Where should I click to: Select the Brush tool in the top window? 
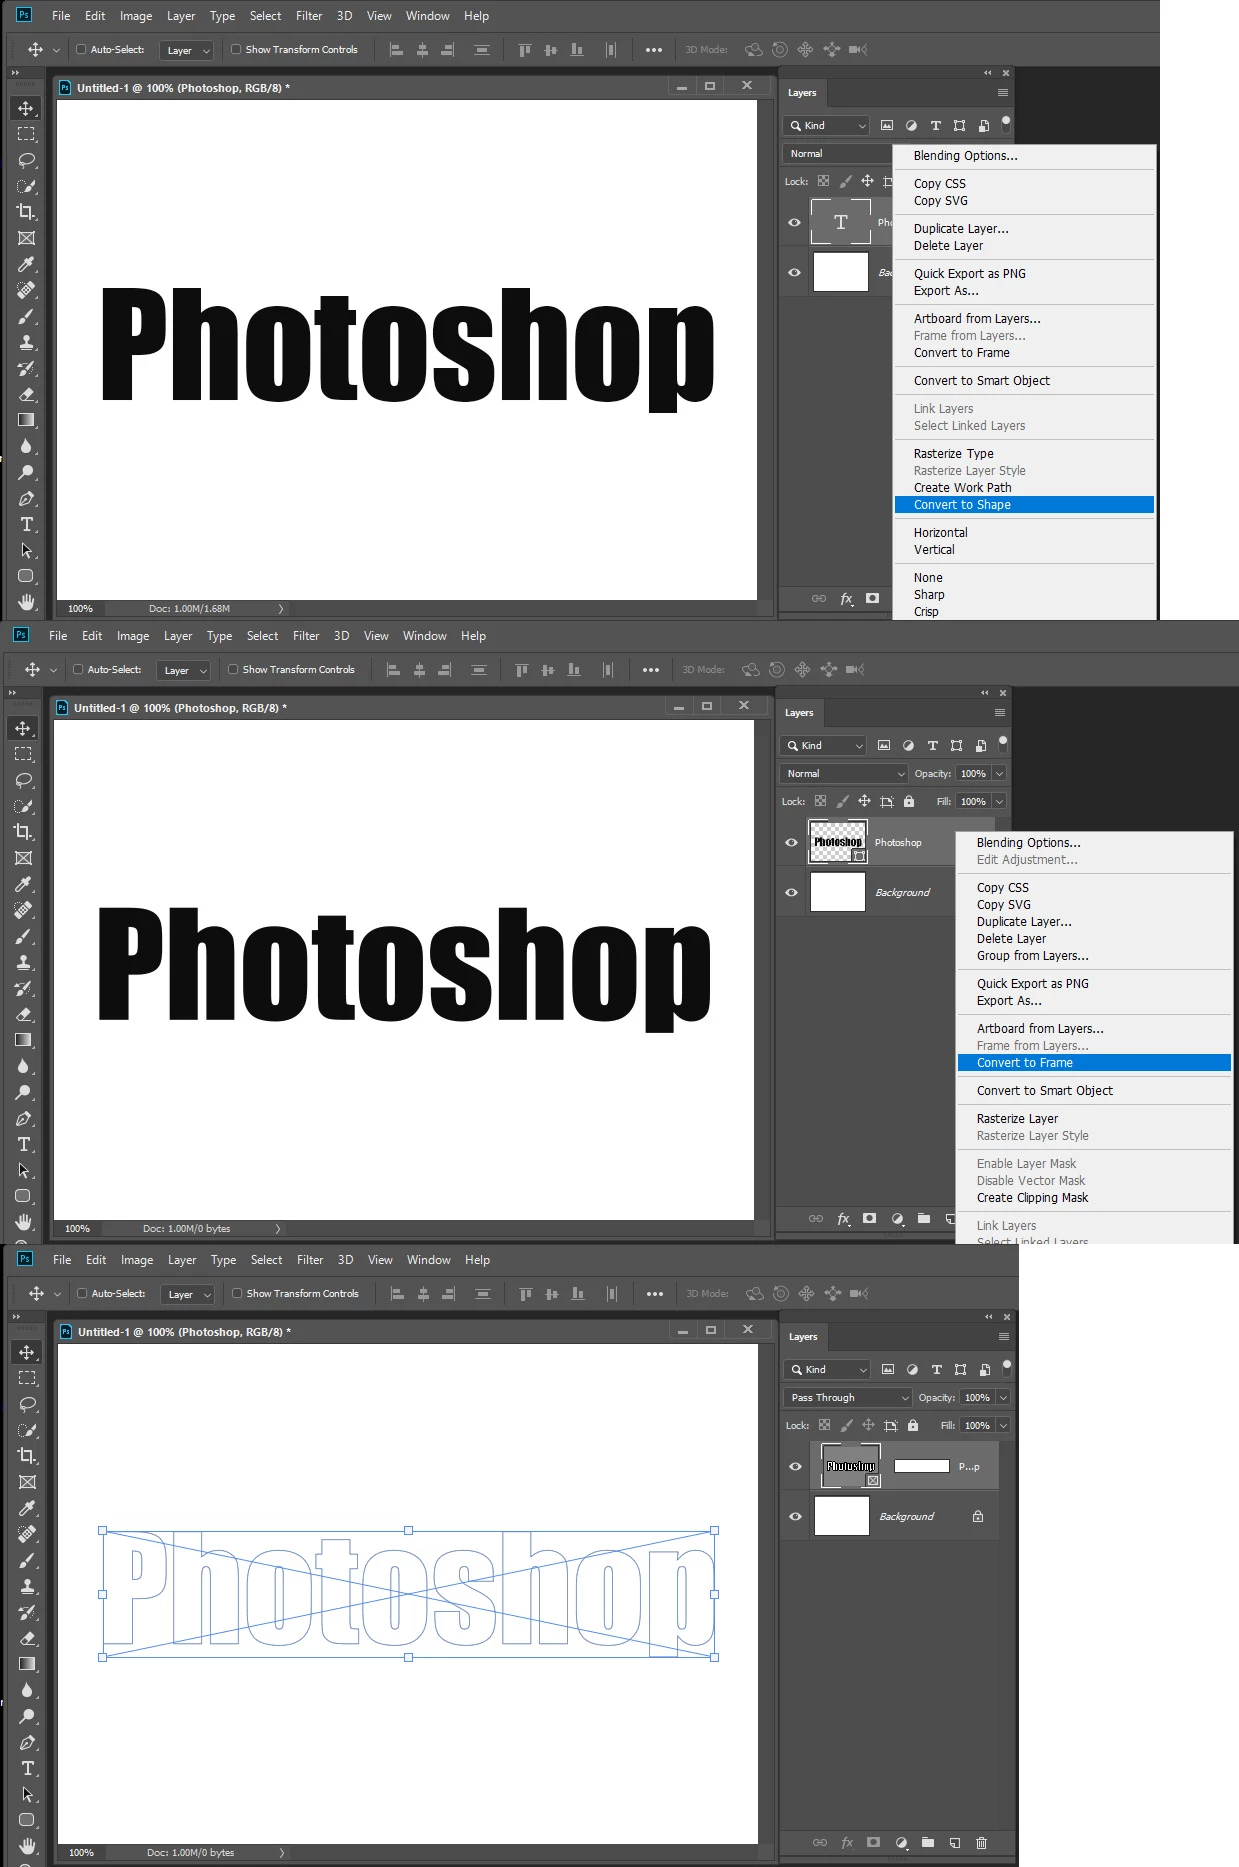point(27,316)
